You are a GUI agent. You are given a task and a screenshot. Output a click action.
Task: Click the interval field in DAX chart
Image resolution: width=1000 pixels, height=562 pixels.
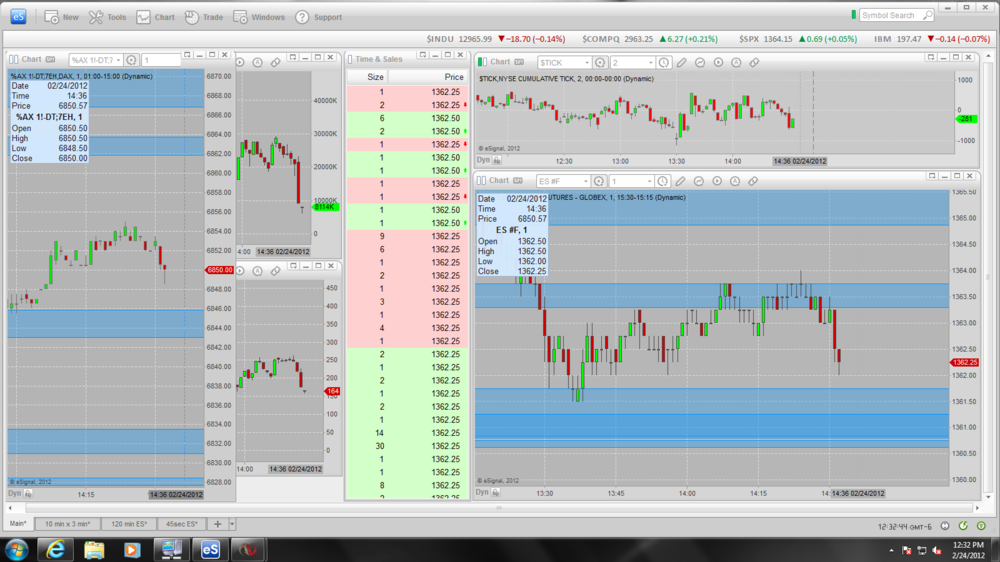coord(161,60)
